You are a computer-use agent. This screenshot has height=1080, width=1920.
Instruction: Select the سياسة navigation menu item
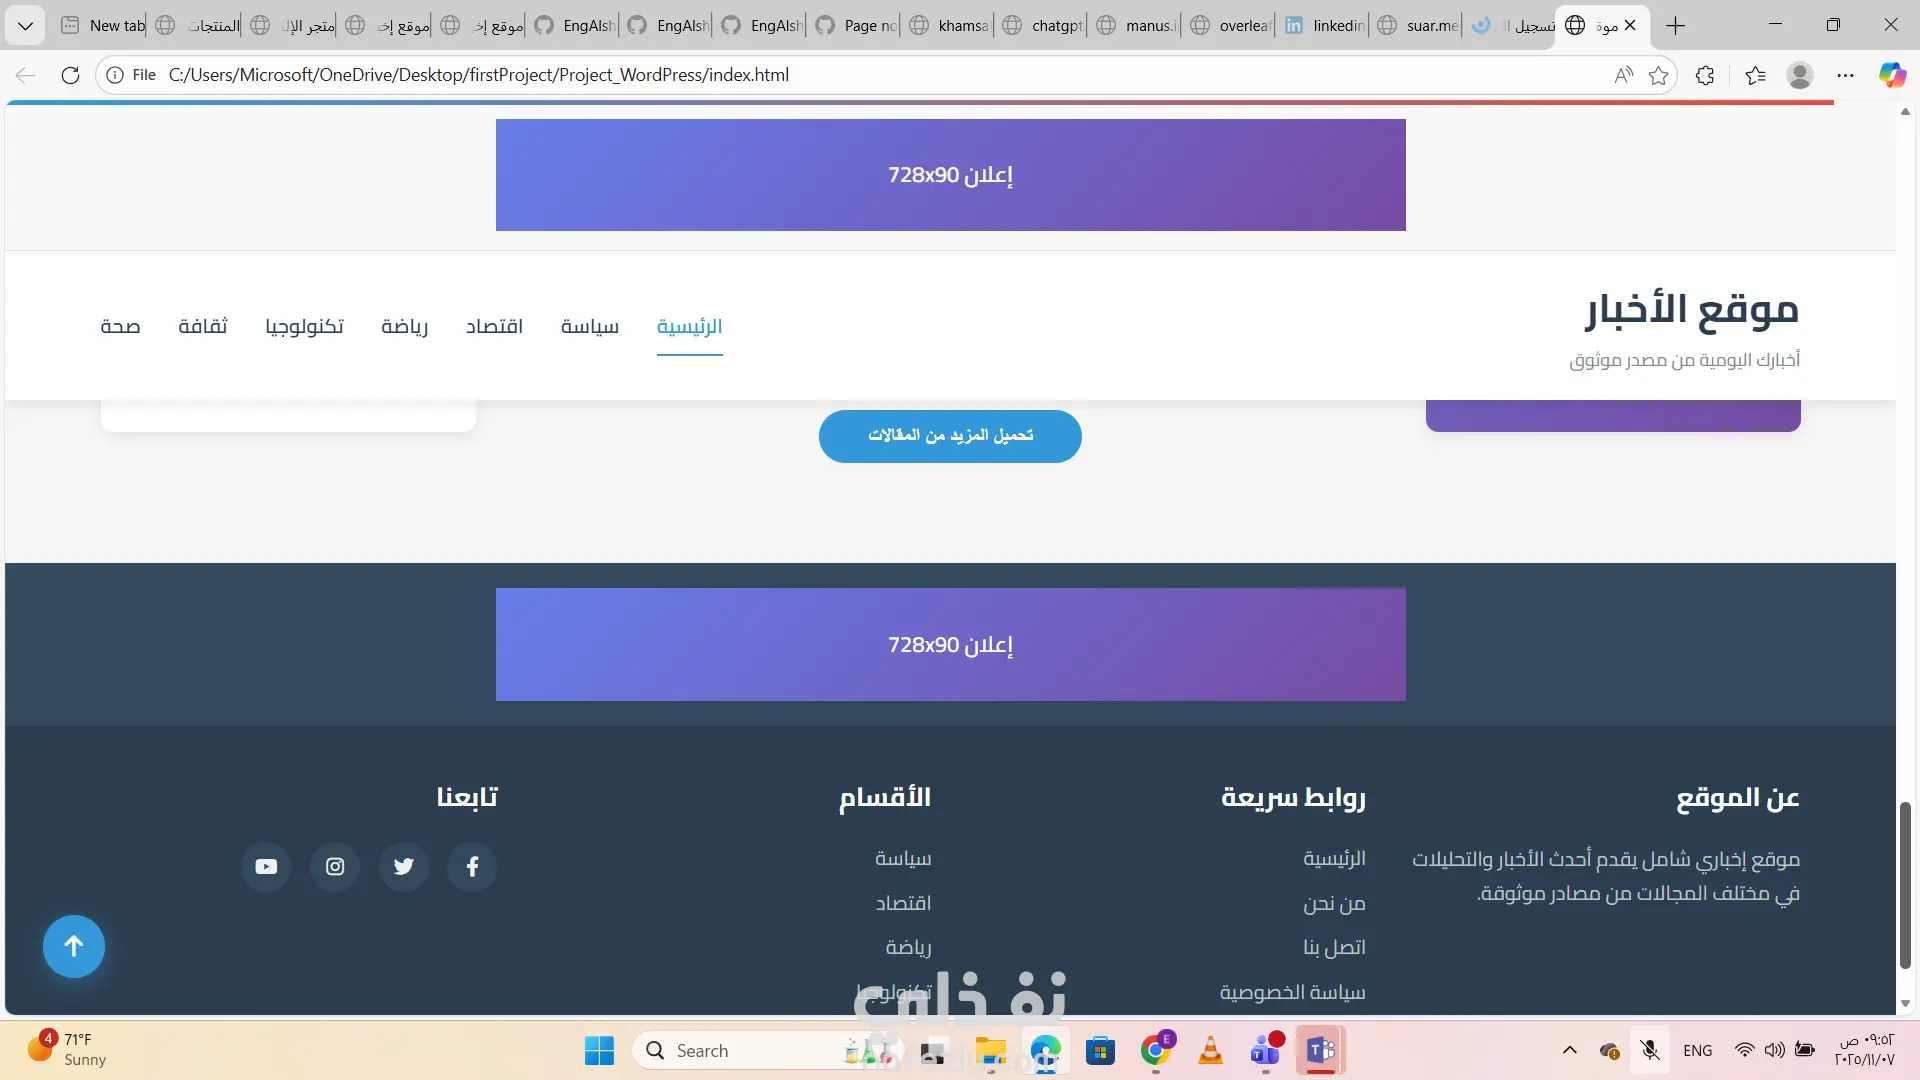pos(589,326)
